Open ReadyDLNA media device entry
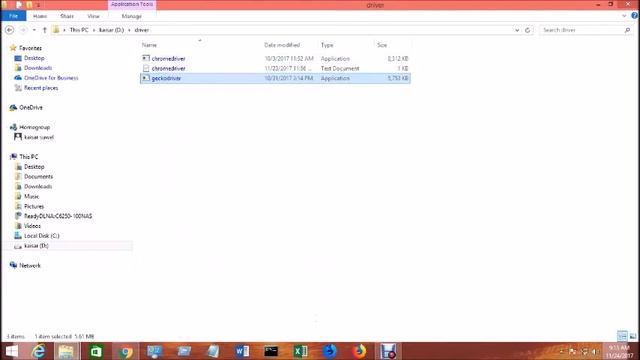 click(58, 216)
